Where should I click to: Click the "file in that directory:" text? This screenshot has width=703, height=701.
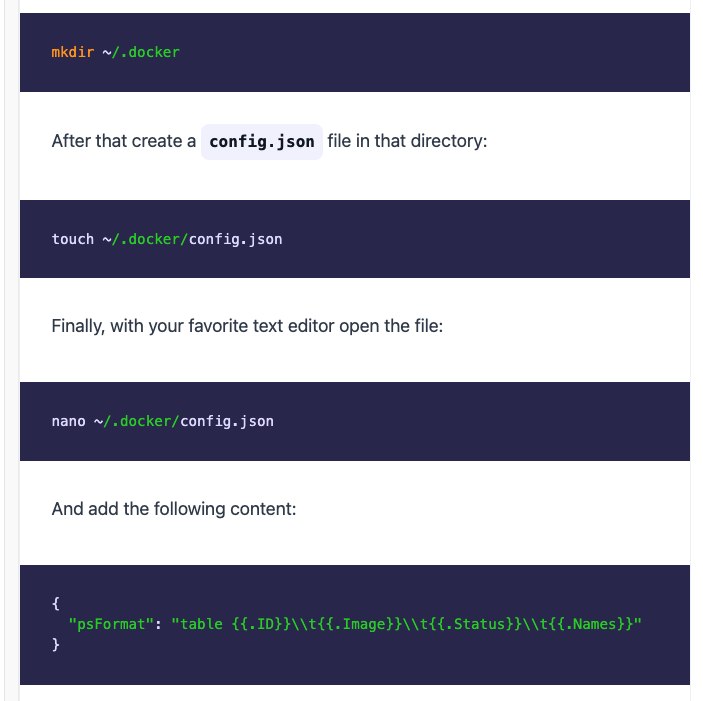406,141
